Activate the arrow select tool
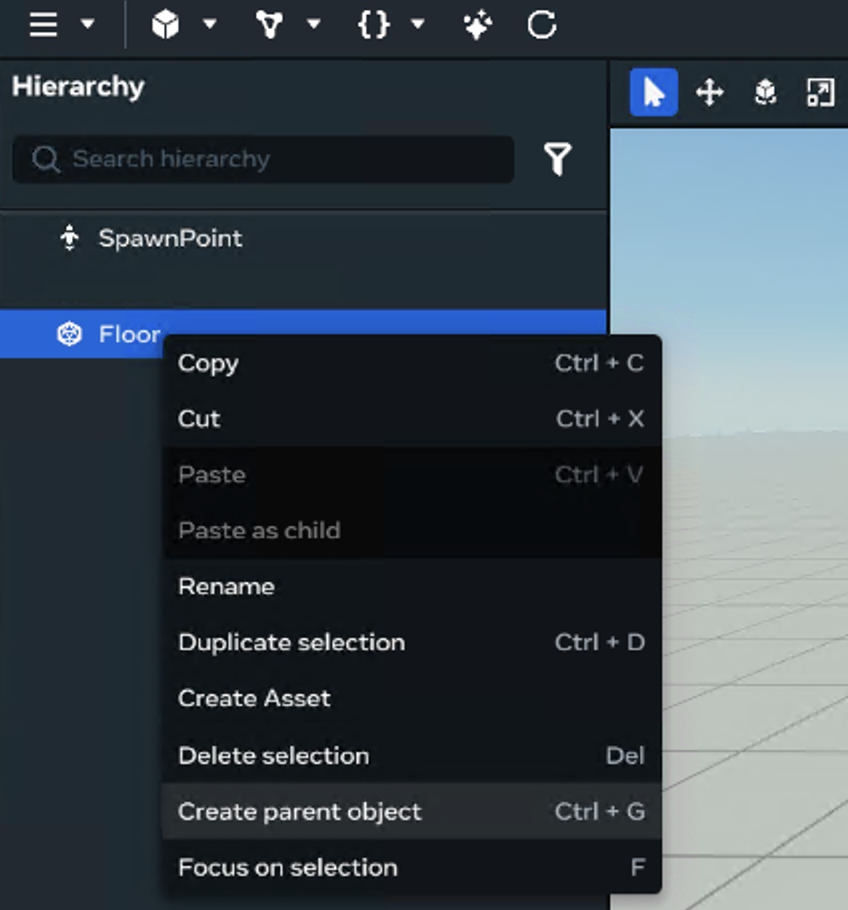 (x=654, y=93)
